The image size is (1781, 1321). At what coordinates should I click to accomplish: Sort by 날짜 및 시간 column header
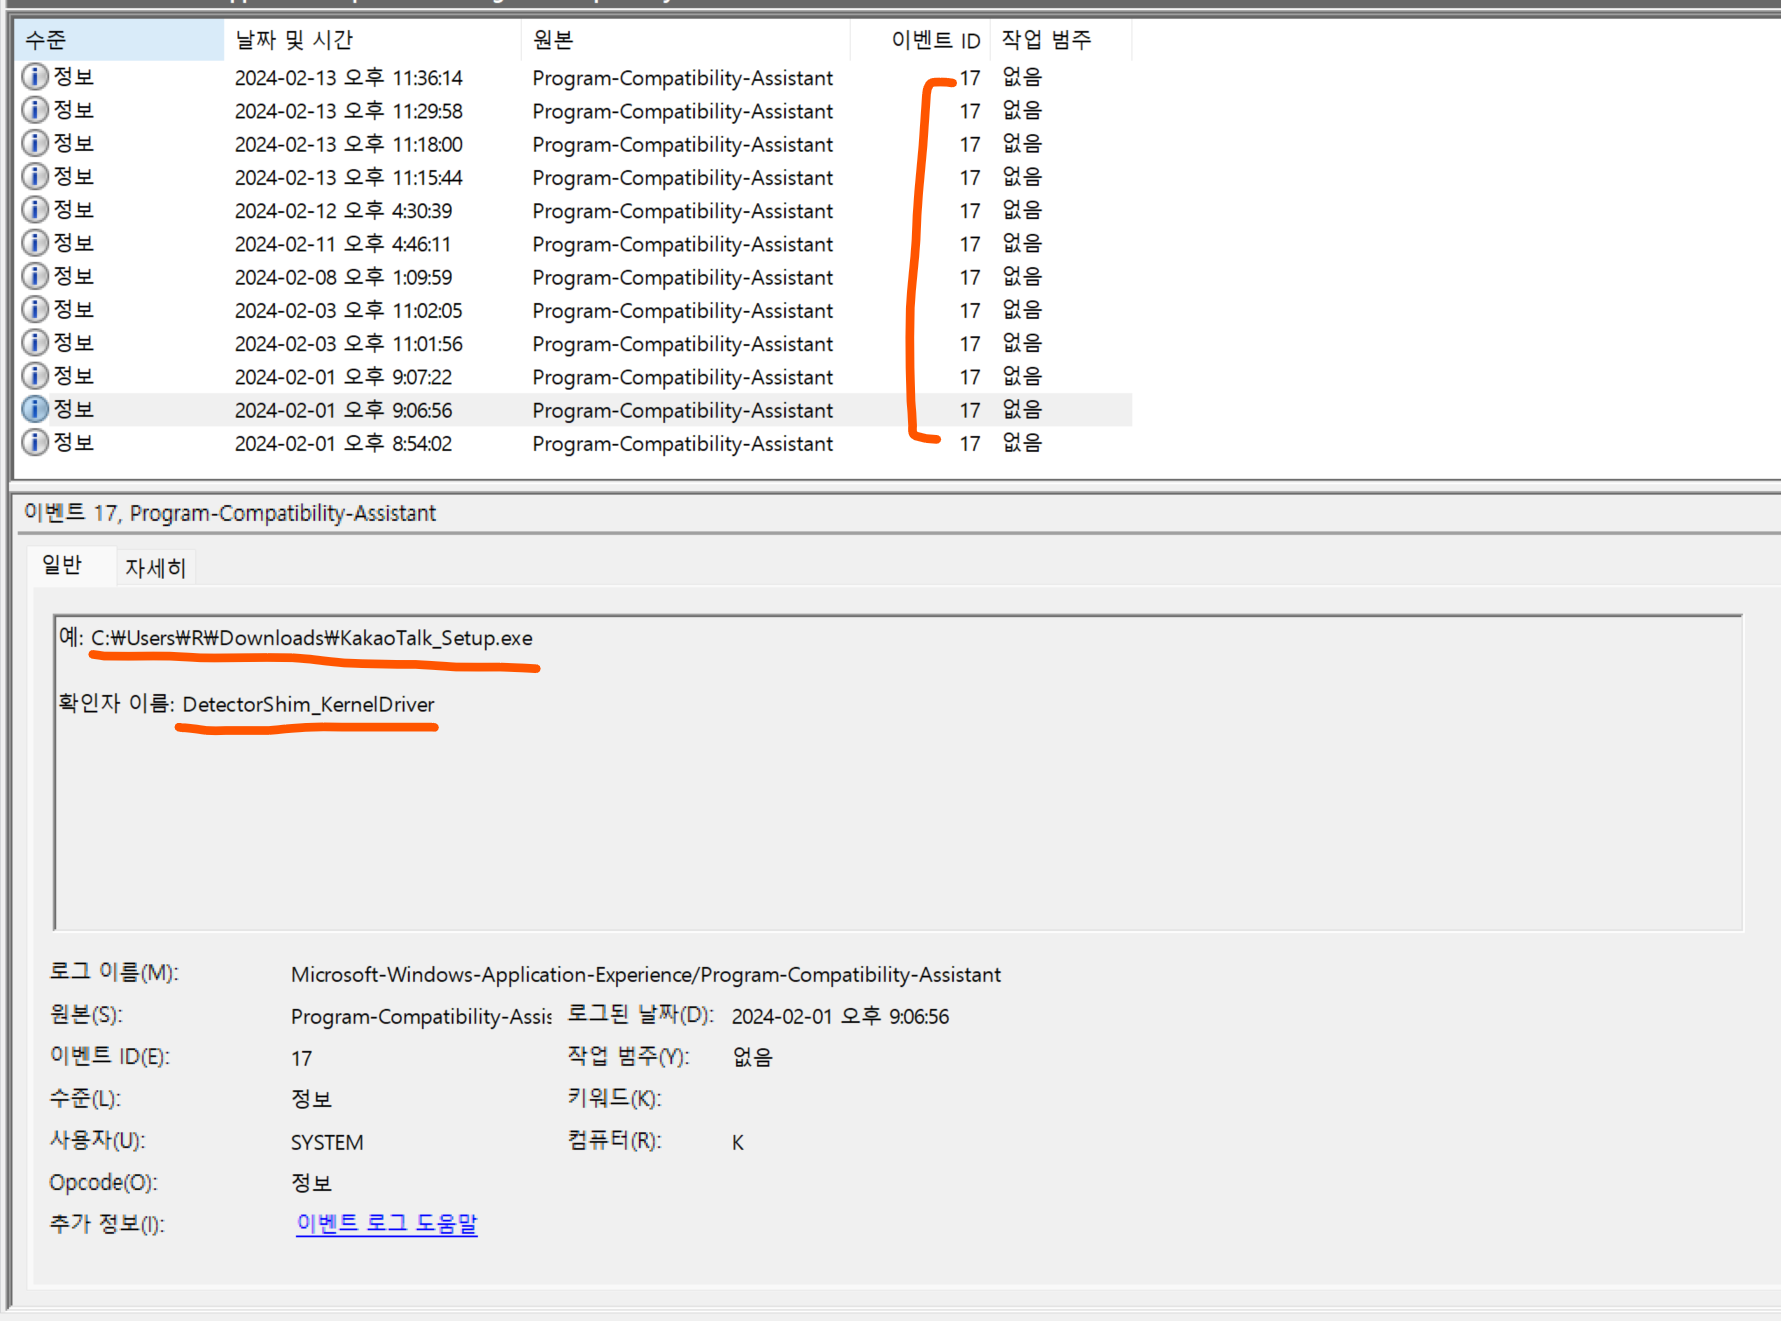[x=372, y=40]
